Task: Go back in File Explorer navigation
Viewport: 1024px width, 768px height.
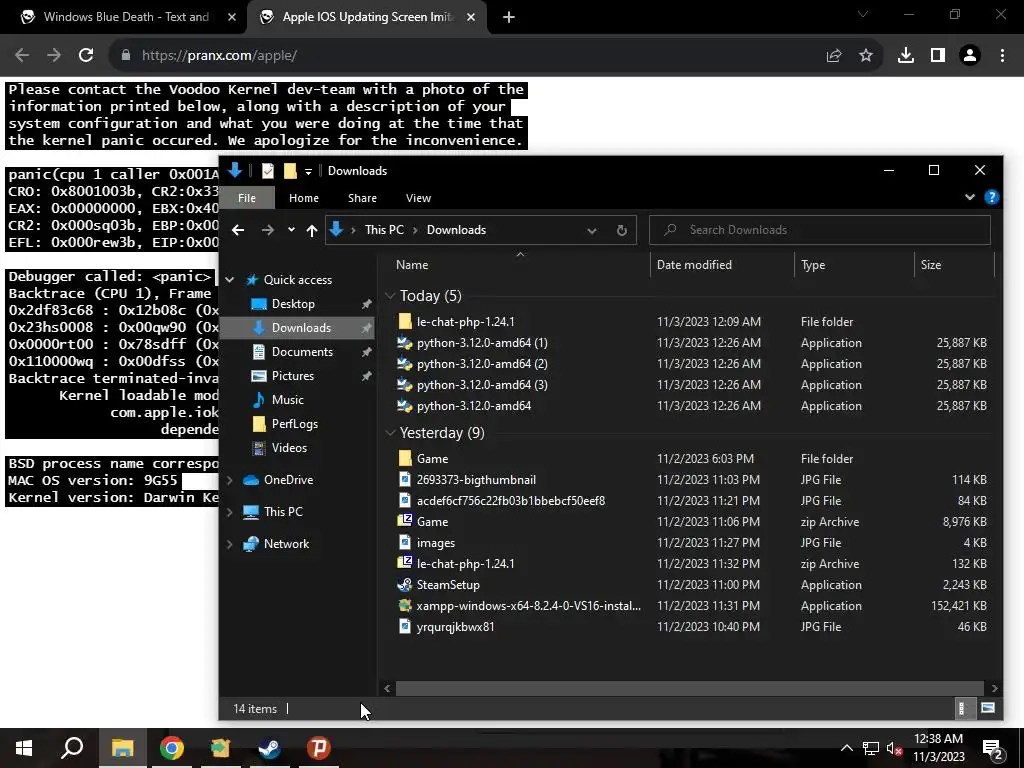Action: coord(238,230)
